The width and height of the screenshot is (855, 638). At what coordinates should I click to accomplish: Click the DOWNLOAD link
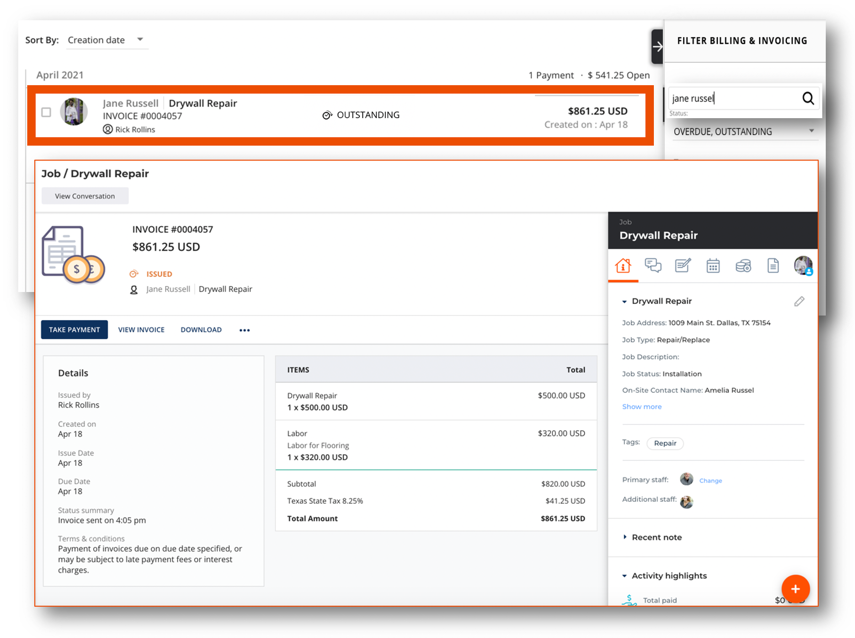(x=201, y=330)
